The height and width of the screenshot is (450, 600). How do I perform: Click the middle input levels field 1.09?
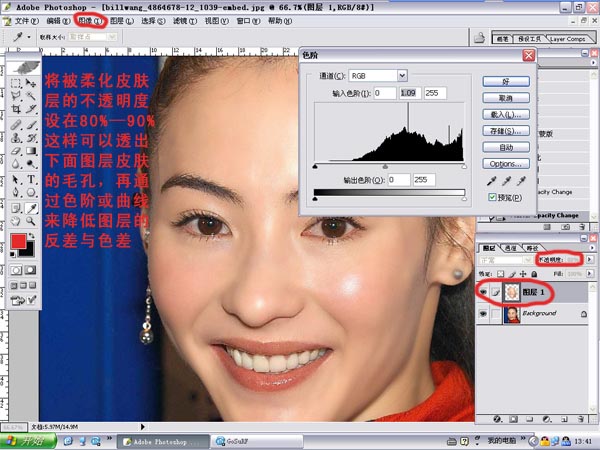[x=408, y=93]
